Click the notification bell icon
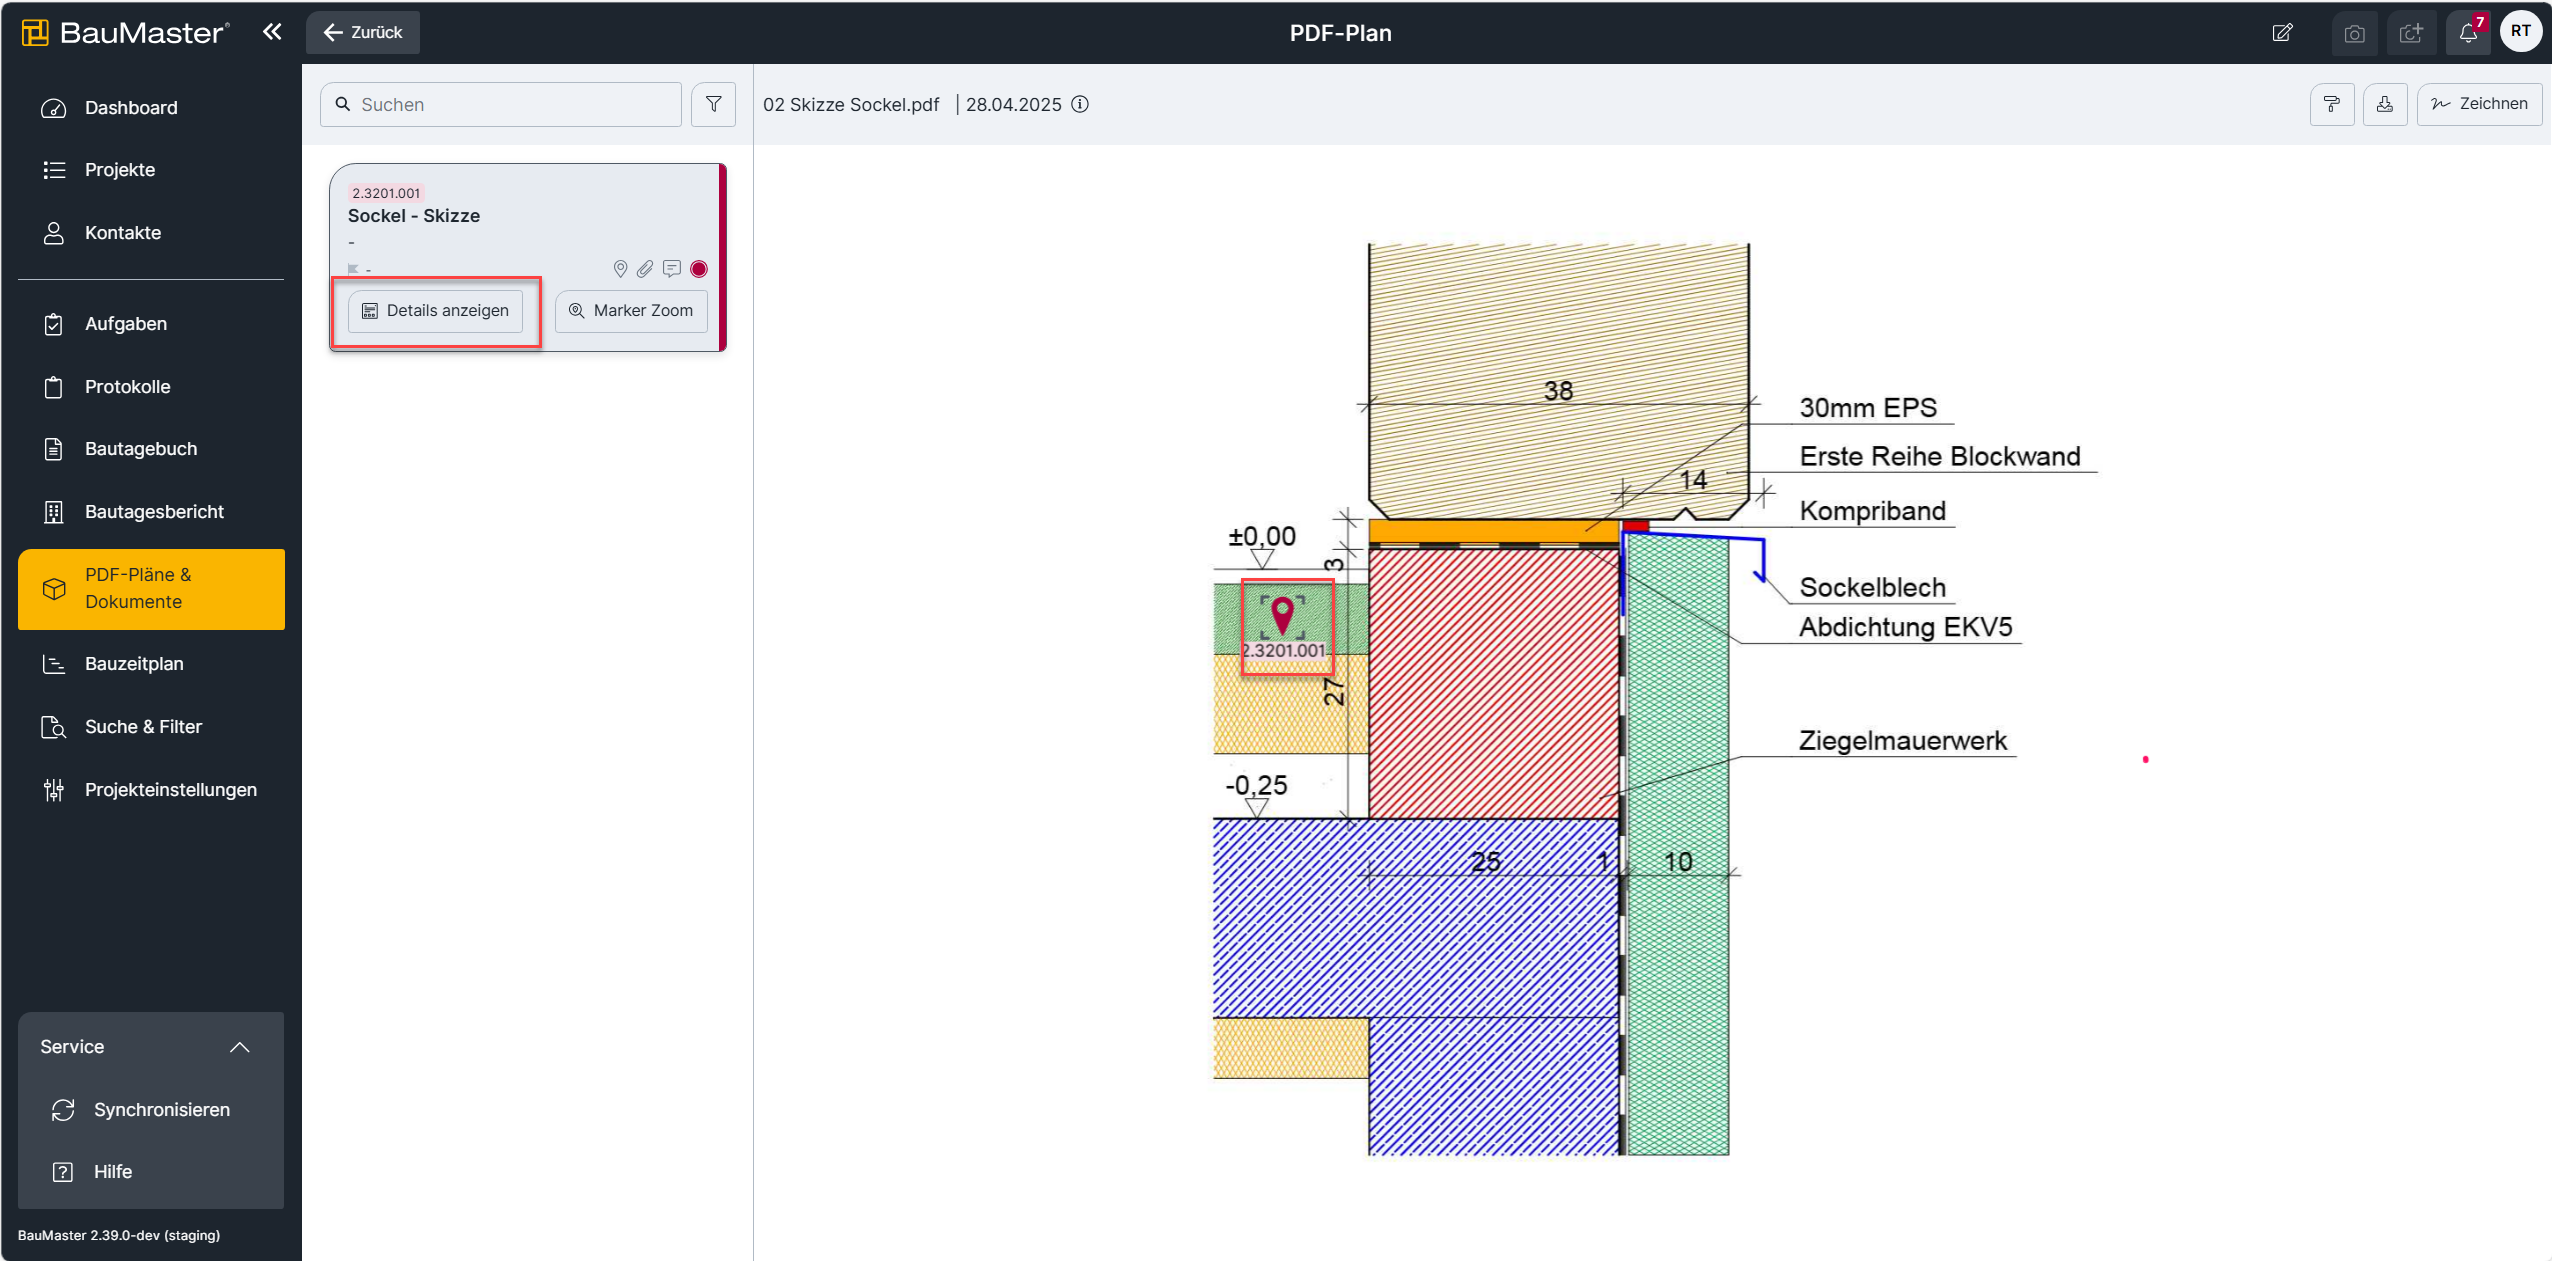Image resolution: width=2552 pixels, height=1261 pixels. click(x=2467, y=33)
